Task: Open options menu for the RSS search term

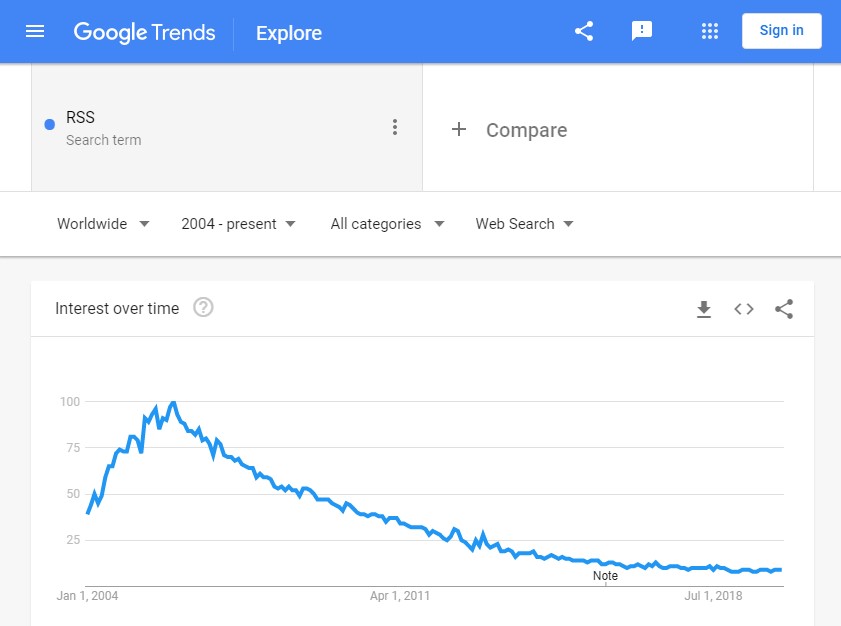Action: (395, 127)
